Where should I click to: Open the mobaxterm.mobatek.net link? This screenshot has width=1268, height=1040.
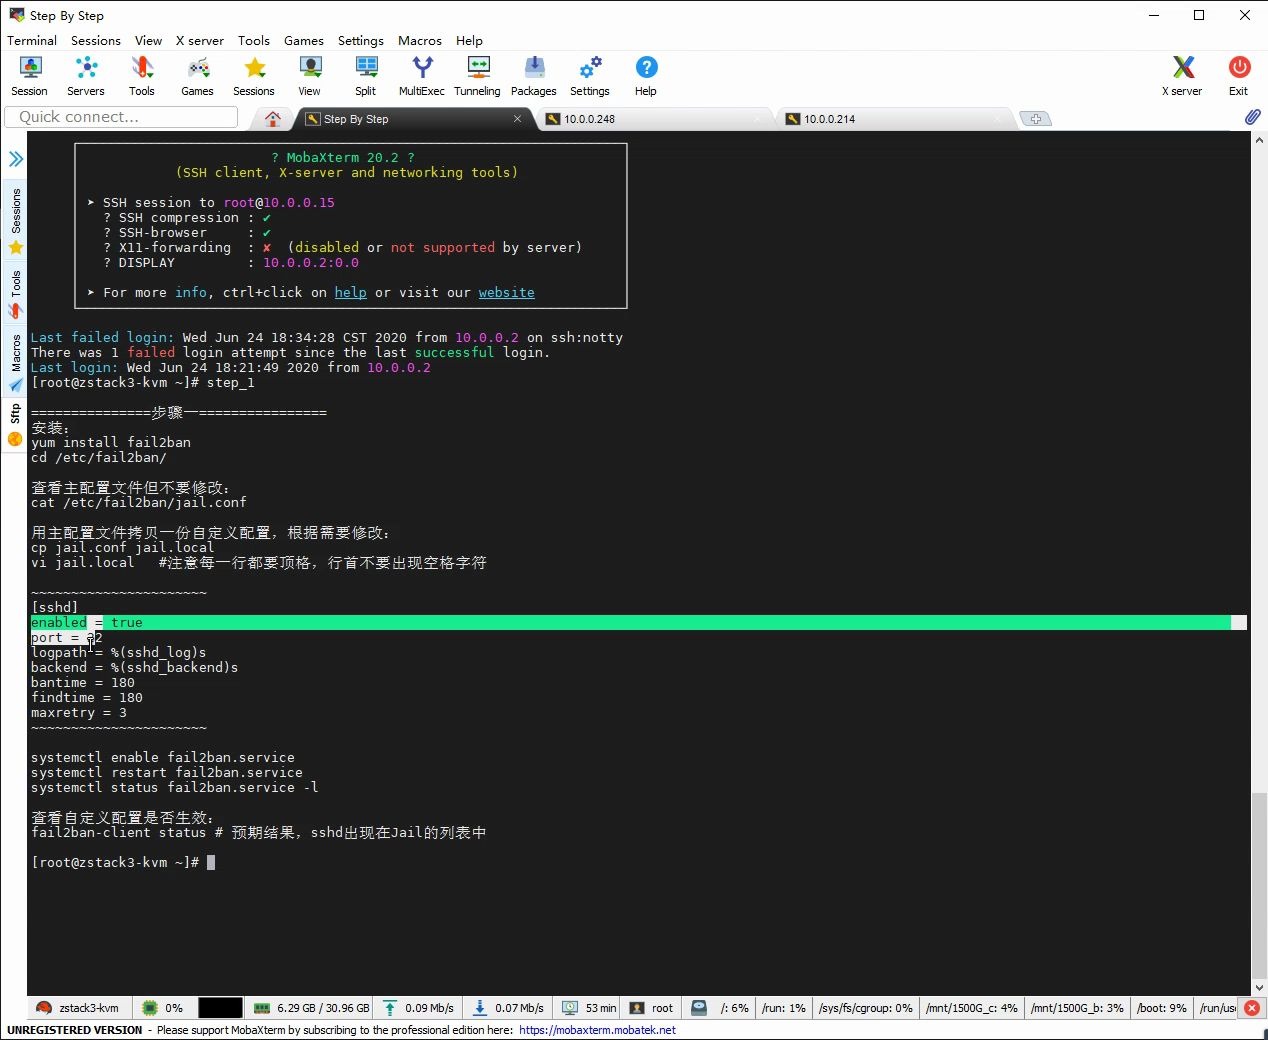coord(597,1030)
